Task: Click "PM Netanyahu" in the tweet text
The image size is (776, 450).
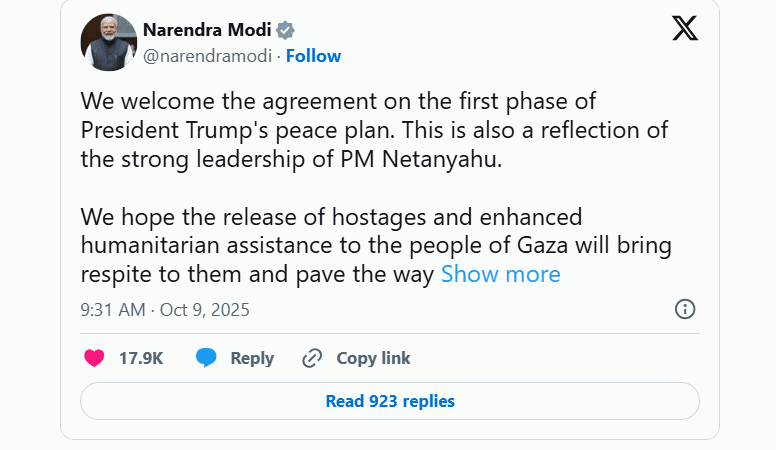Action: (411, 159)
